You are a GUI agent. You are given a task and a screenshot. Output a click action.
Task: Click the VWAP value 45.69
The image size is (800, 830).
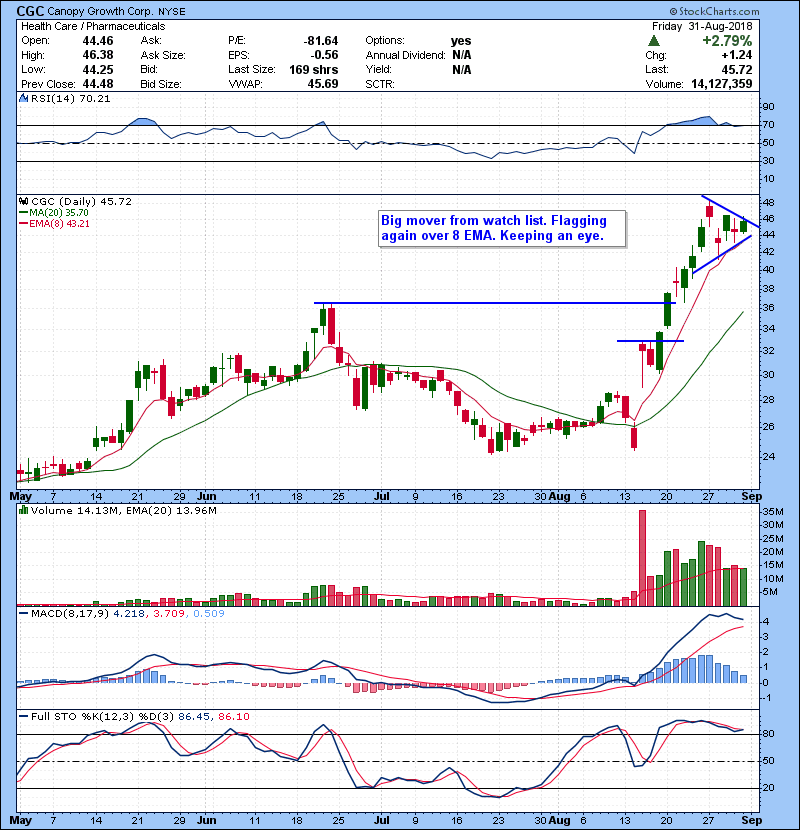coord(323,84)
